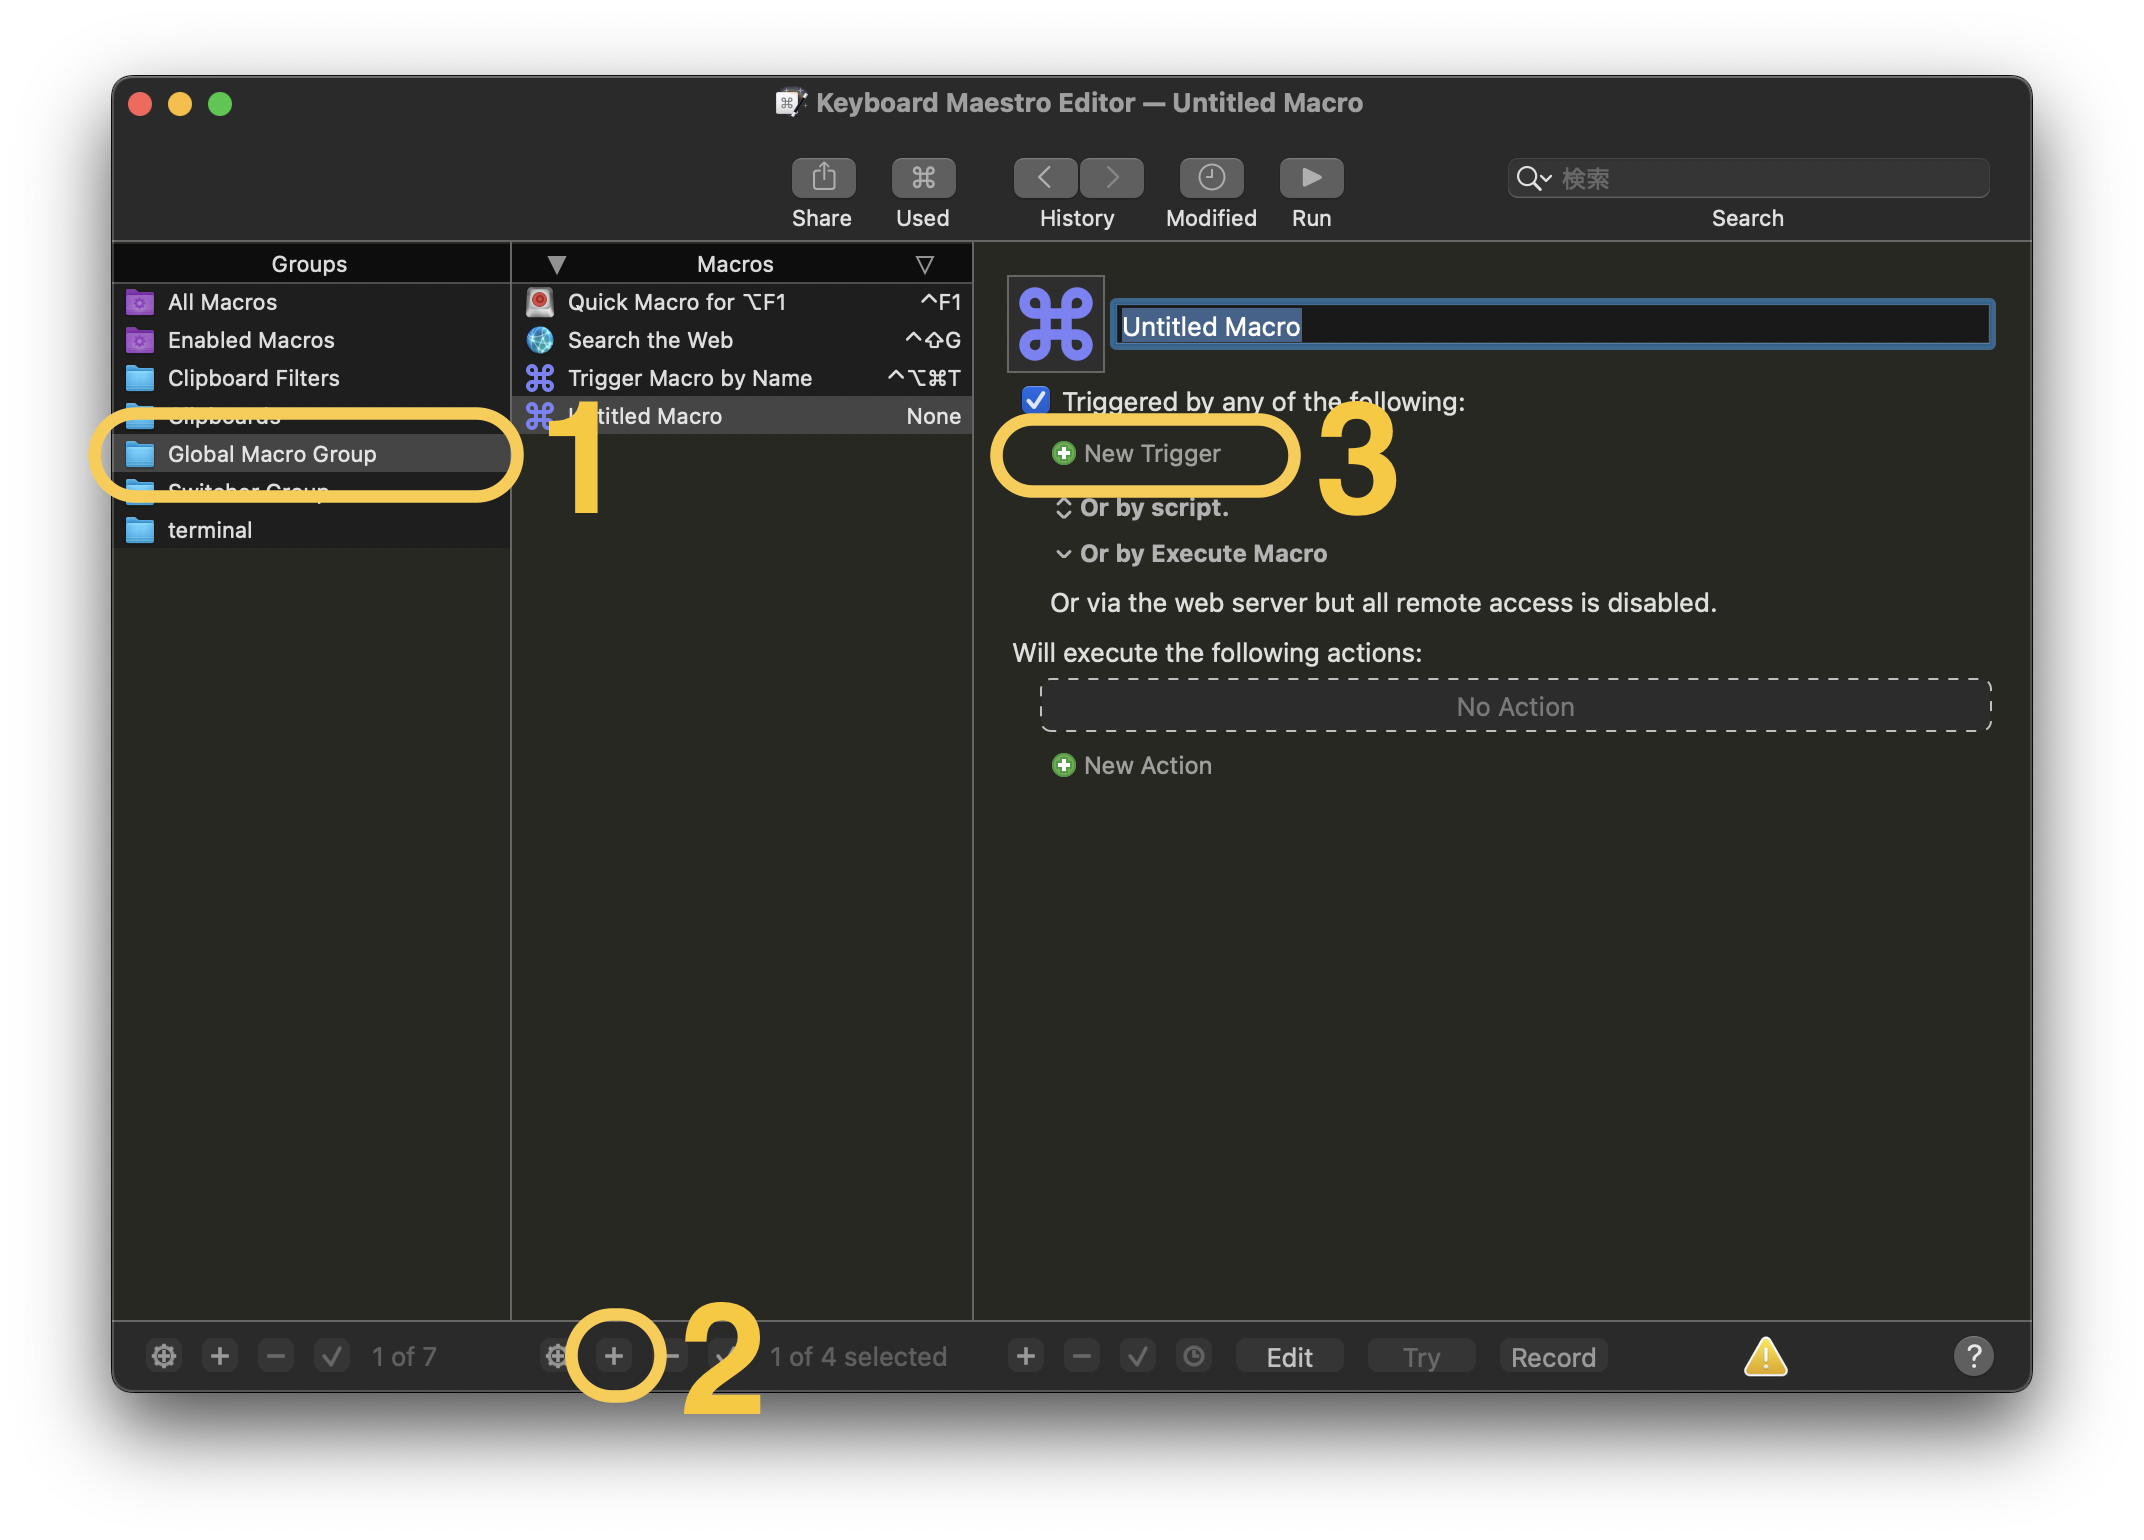This screenshot has height=1540, width=2144.
Task: Click the Untitled Macro name field
Action: point(1550,326)
